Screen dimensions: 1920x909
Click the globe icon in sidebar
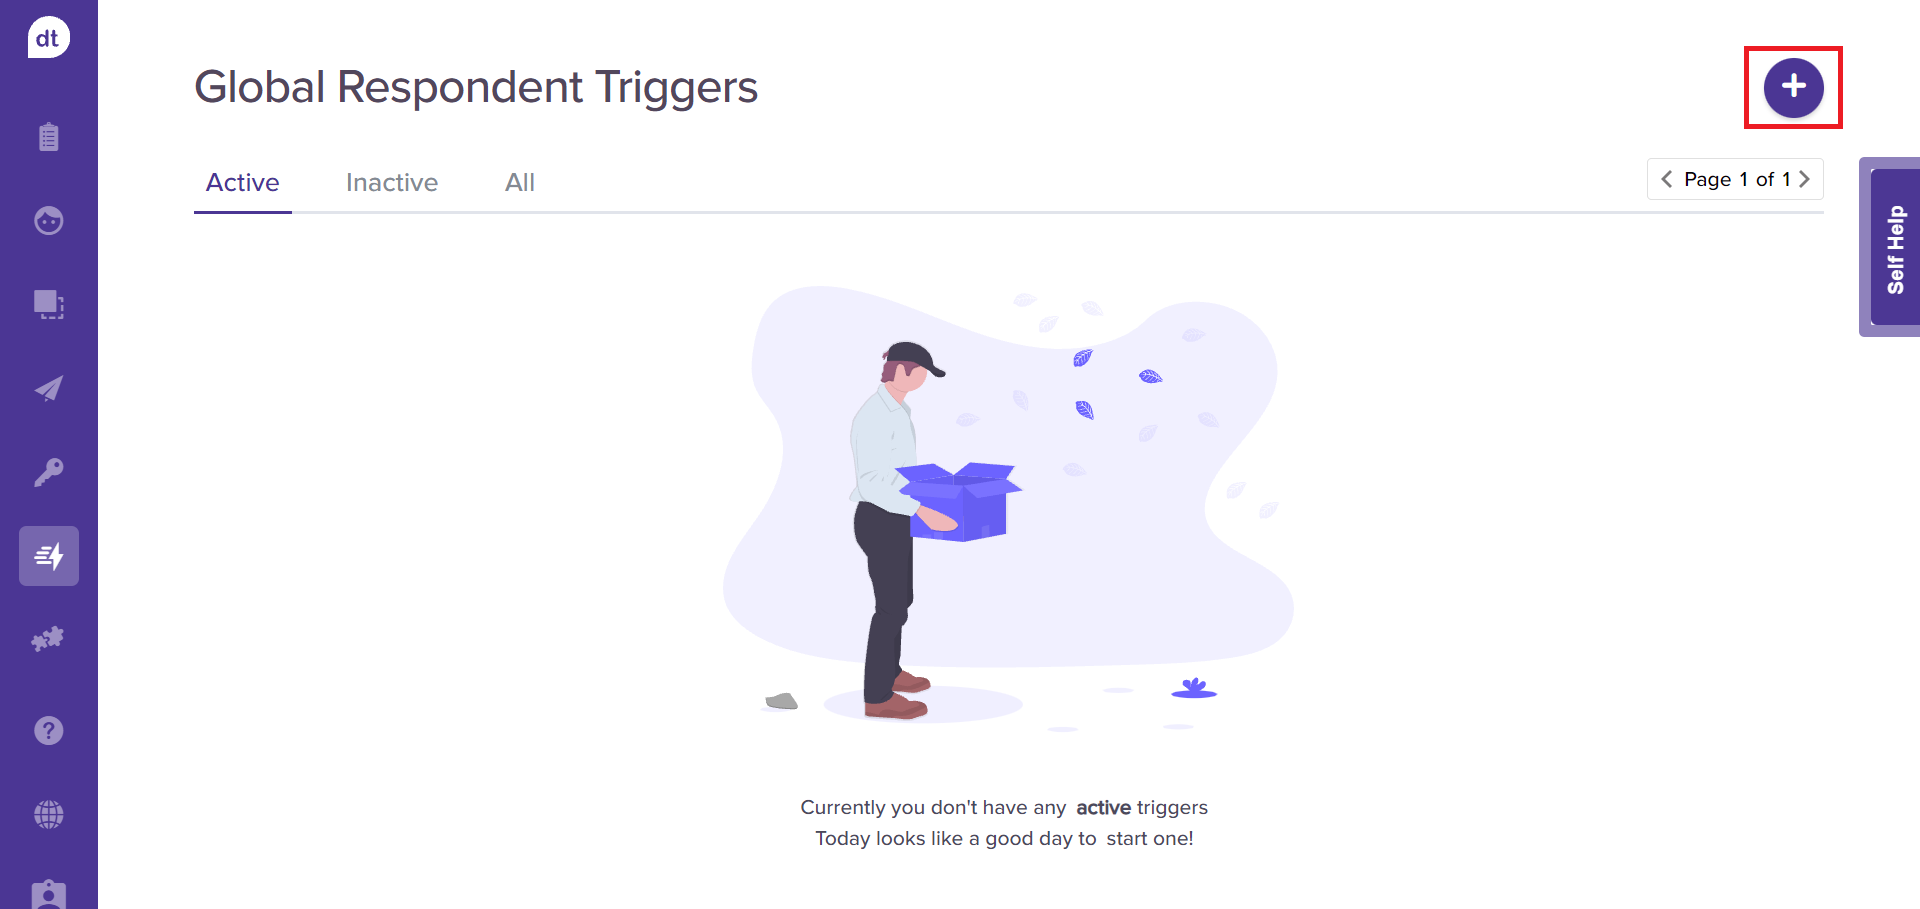tap(49, 814)
